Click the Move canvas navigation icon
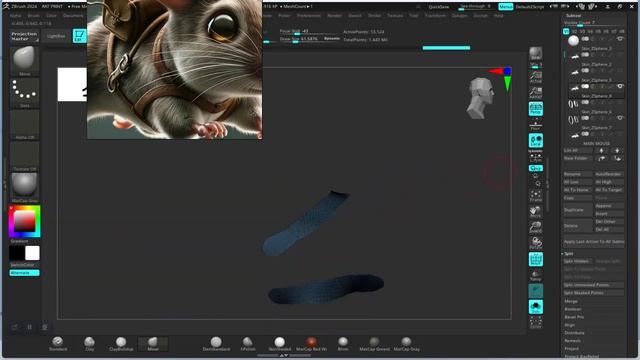This screenshot has height=360, width=640. coord(536,211)
